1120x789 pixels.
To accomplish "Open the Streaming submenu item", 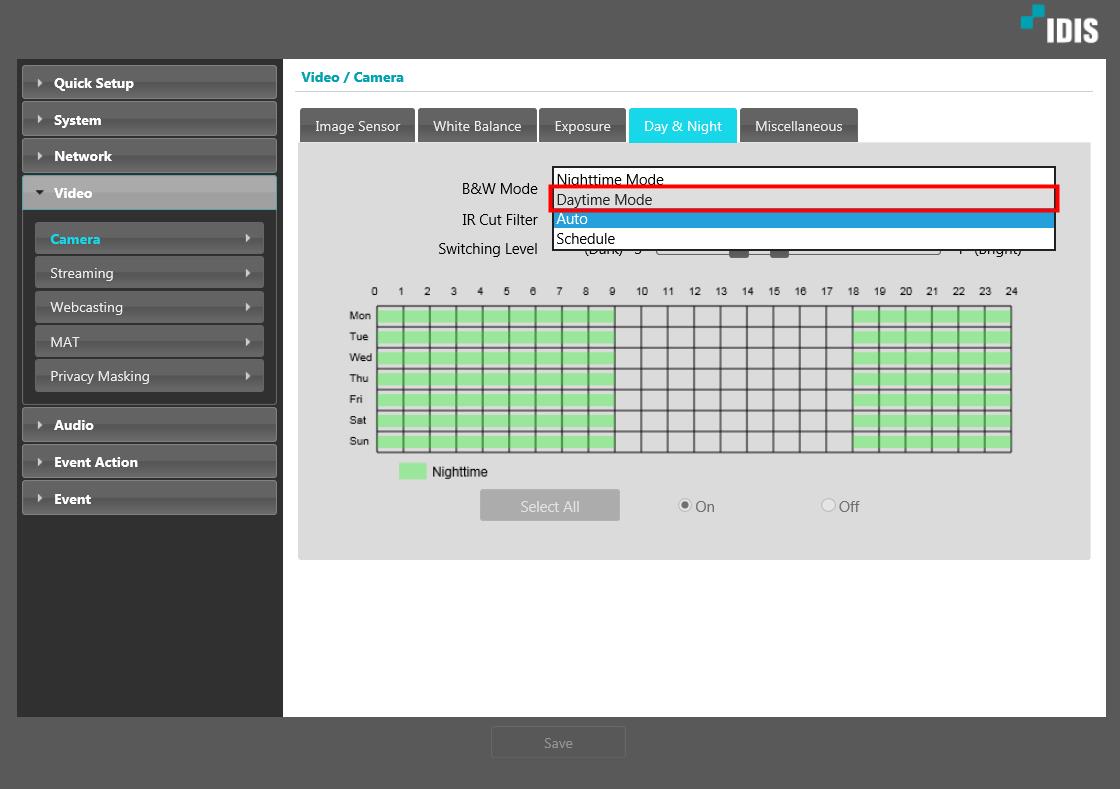I will click(149, 273).
